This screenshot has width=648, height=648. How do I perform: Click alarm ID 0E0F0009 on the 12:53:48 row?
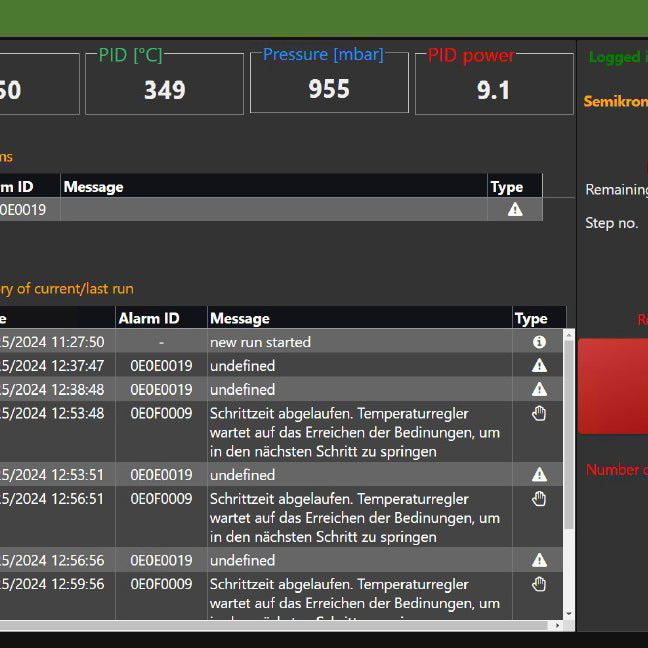pos(161,413)
